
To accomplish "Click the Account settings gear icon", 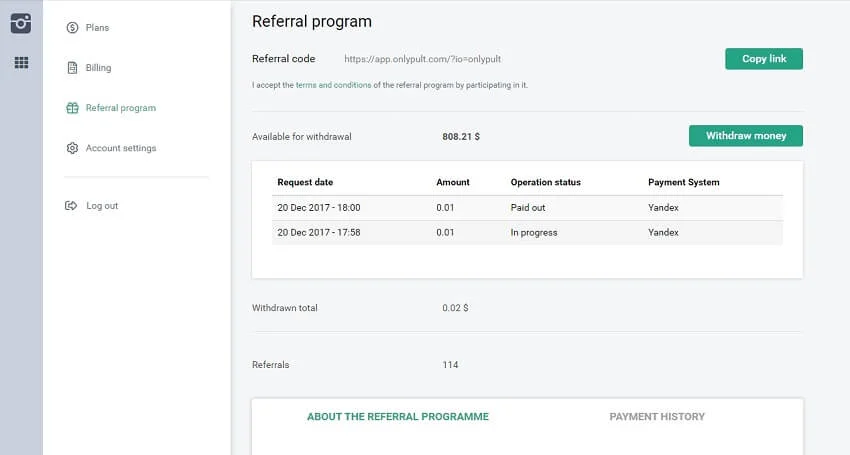I will coord(72,148).
